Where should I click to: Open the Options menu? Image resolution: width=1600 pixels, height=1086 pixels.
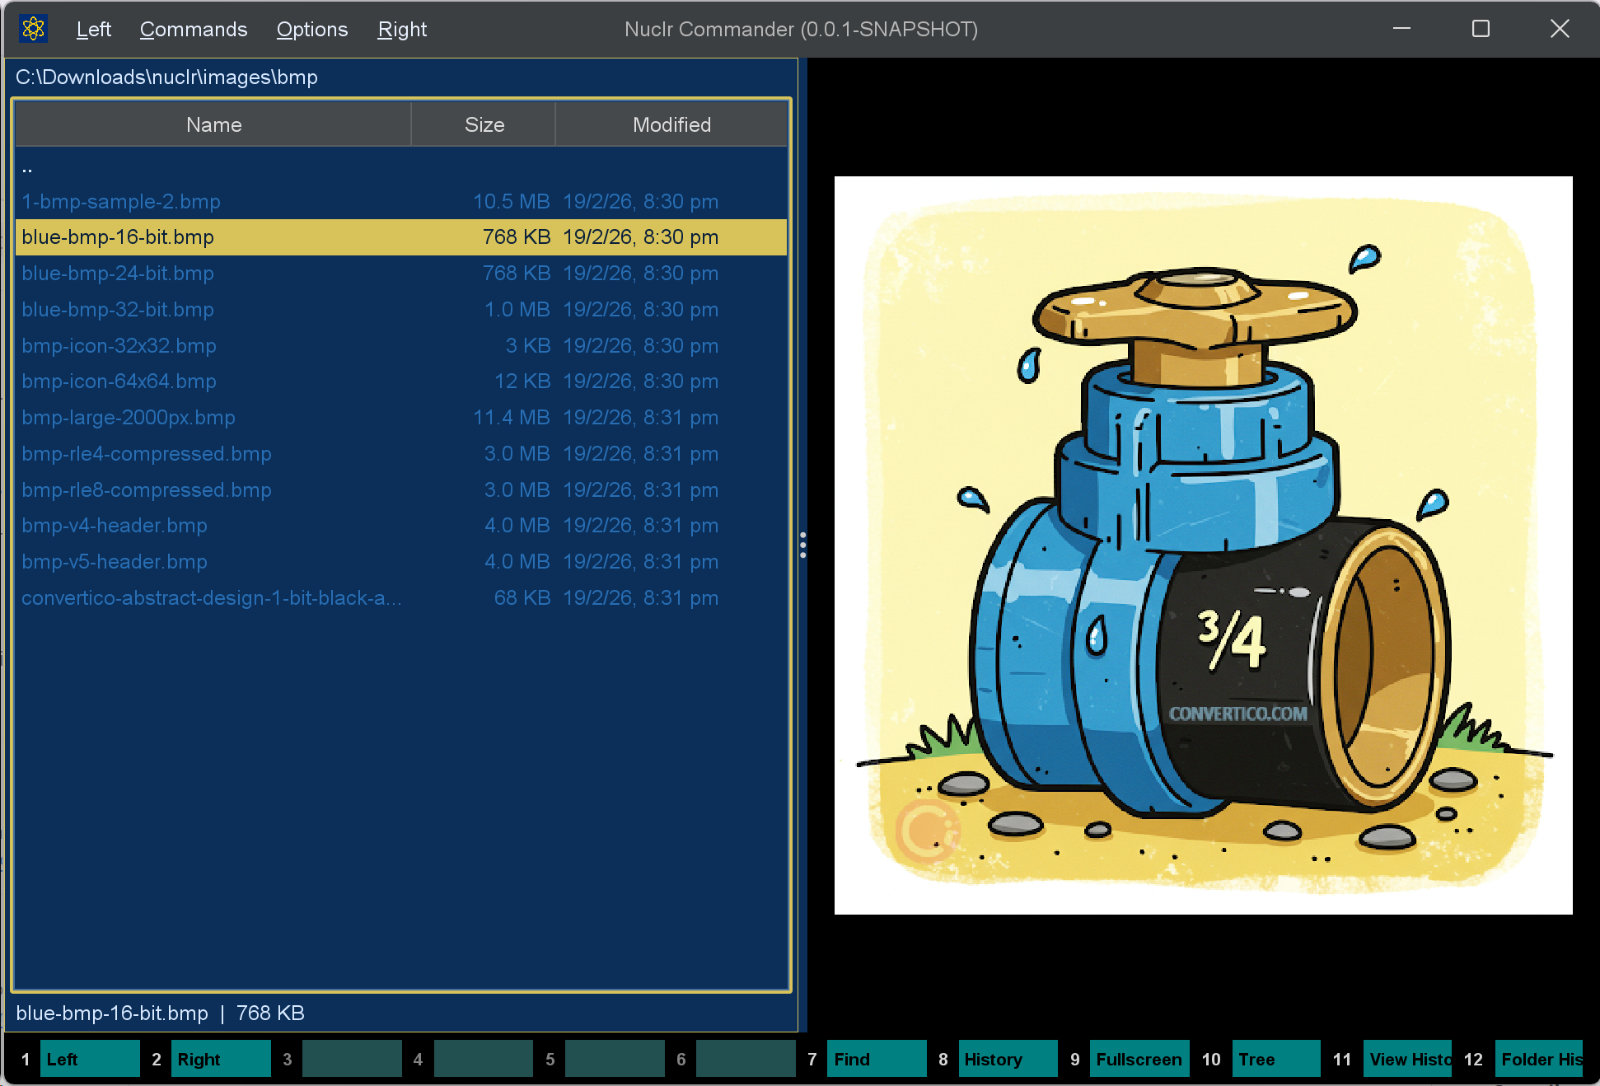pyautogui.click(x=312, y=29)
